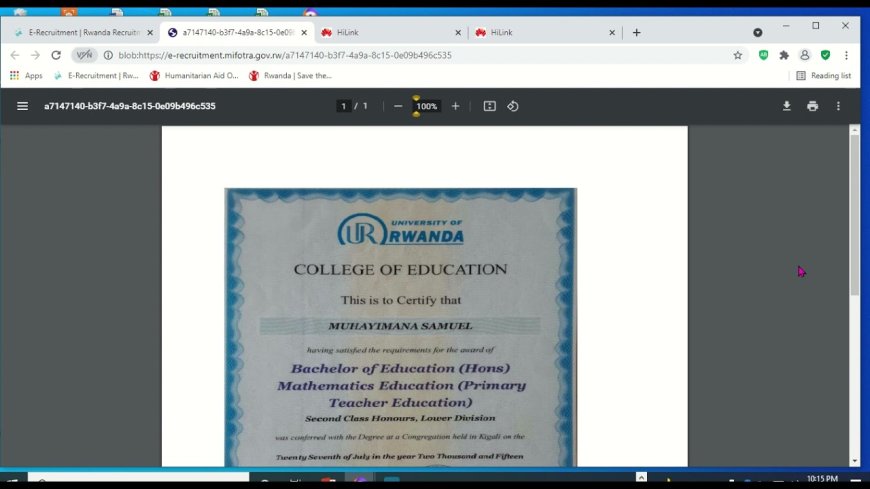Viewport: 870px width, 489px height.
Task: Click the 100% zoom level field
Action: coord(427,106)
